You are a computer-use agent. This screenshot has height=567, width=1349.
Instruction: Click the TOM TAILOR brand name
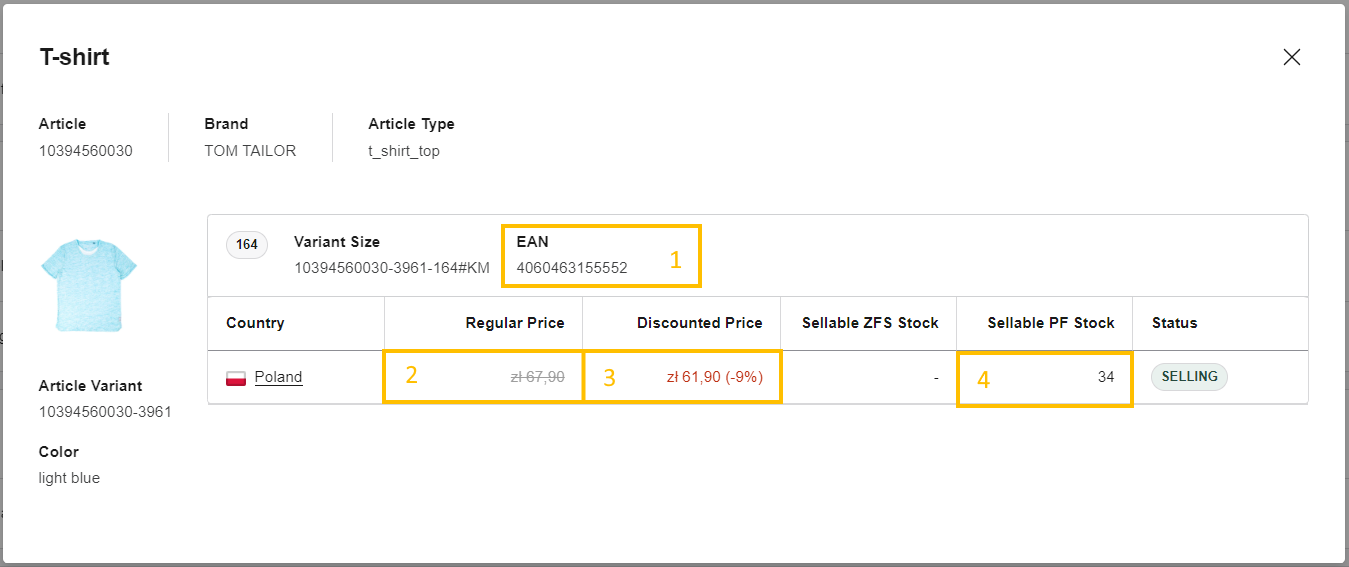[250, 151]
